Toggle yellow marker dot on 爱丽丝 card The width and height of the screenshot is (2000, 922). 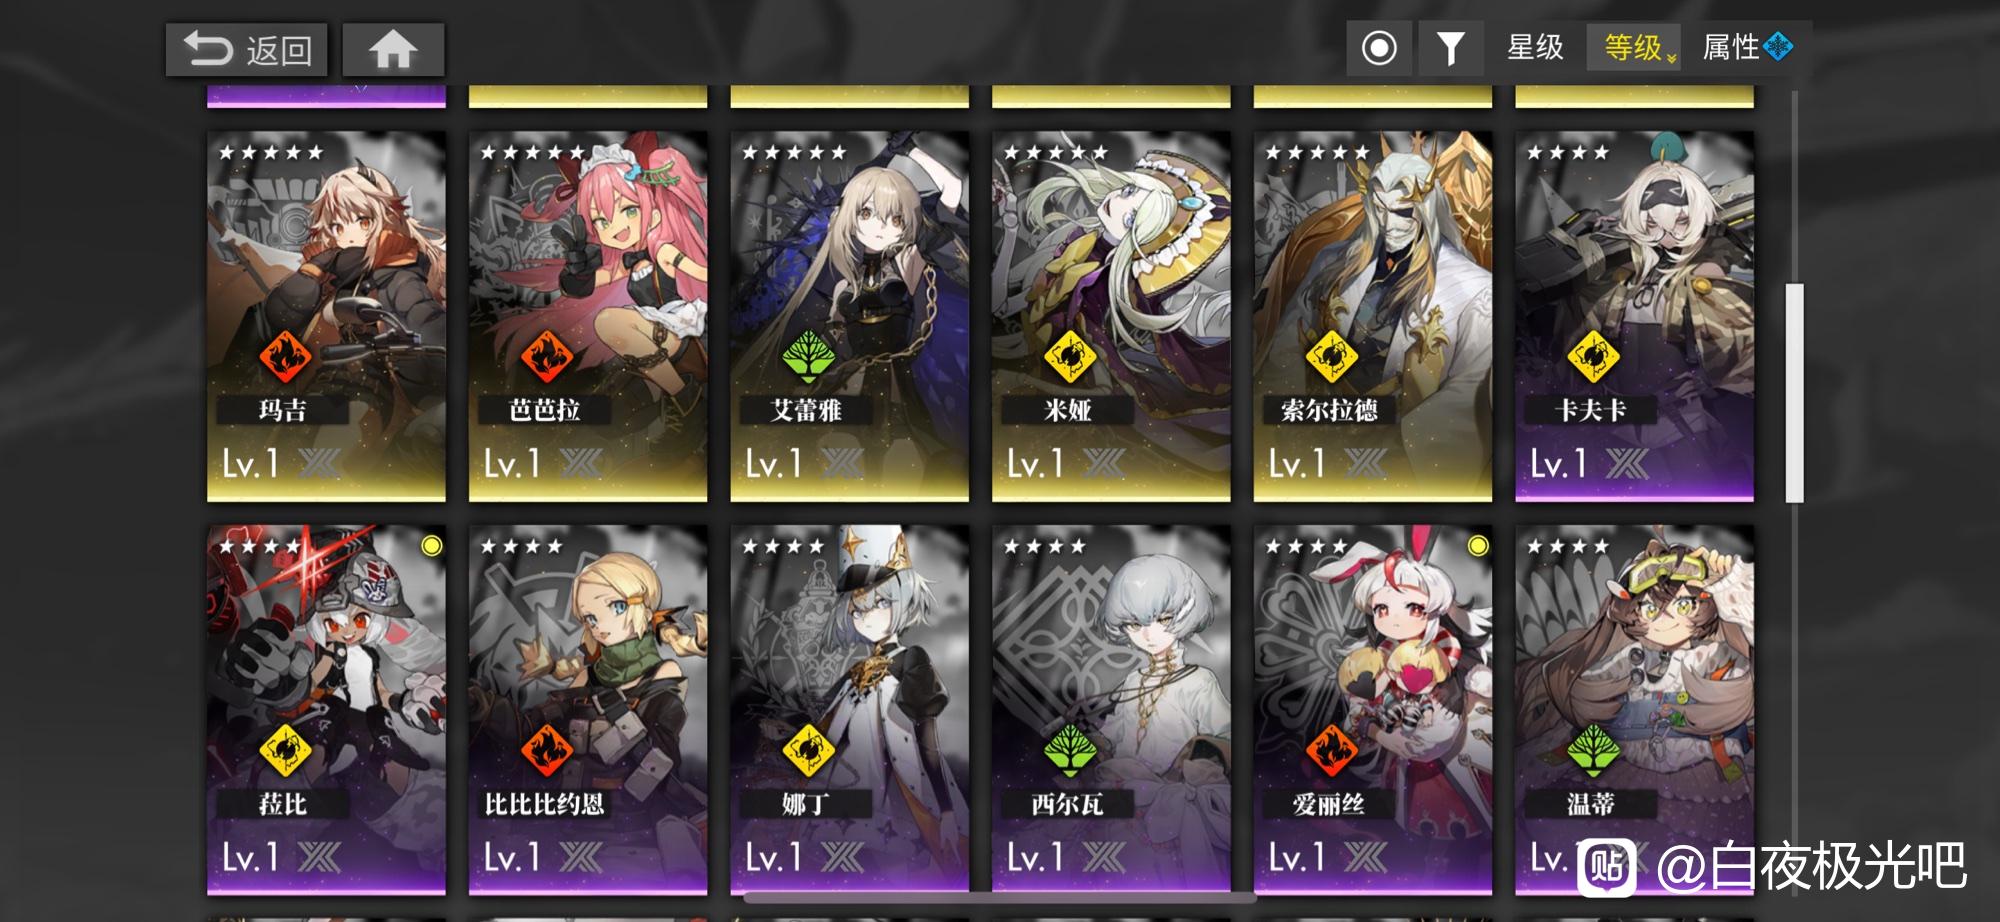(1478, 545)
